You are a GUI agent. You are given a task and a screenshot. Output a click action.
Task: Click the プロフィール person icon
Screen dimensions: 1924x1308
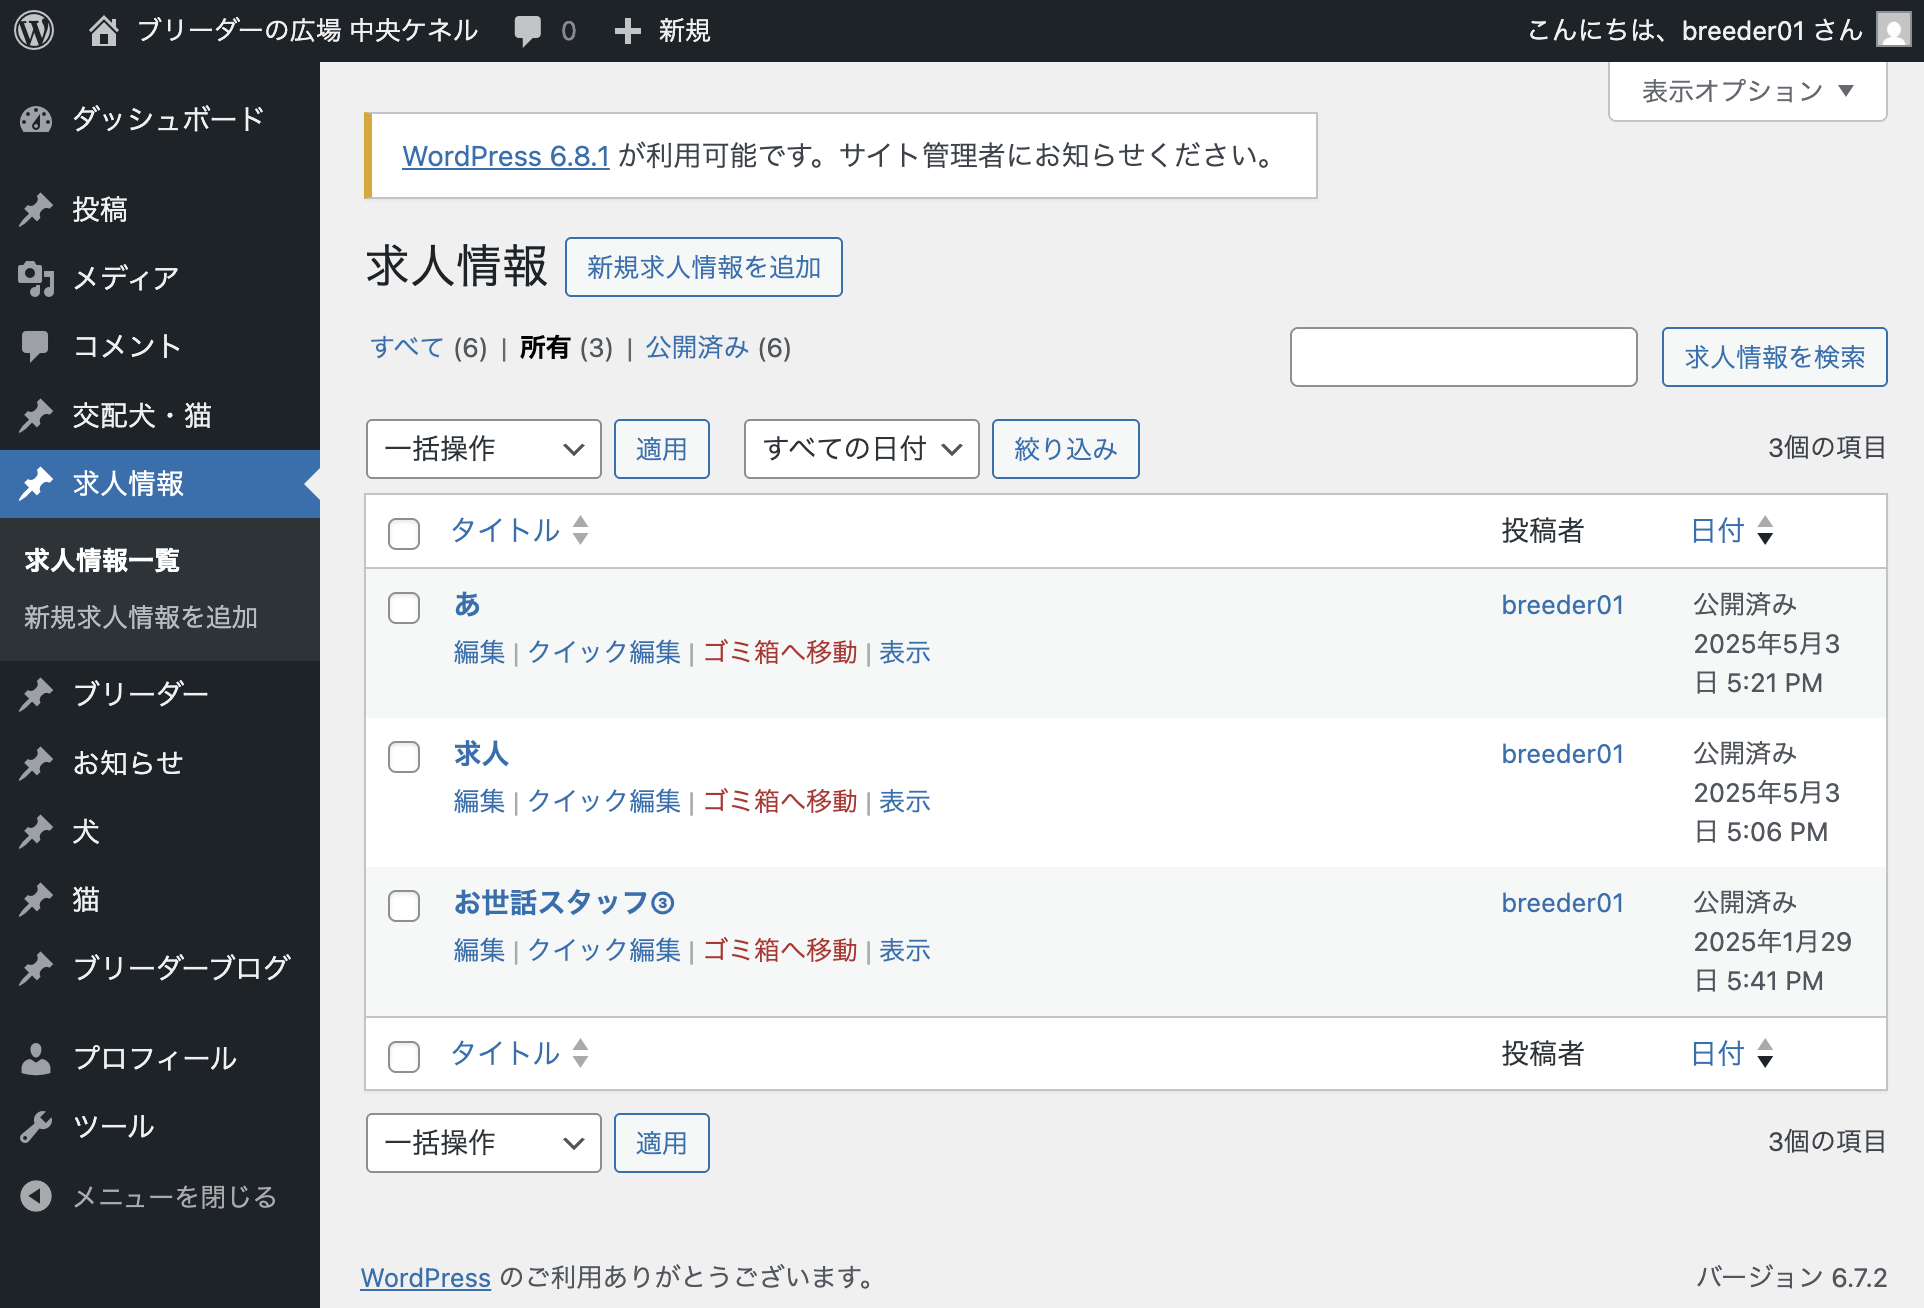[36, 1058]
